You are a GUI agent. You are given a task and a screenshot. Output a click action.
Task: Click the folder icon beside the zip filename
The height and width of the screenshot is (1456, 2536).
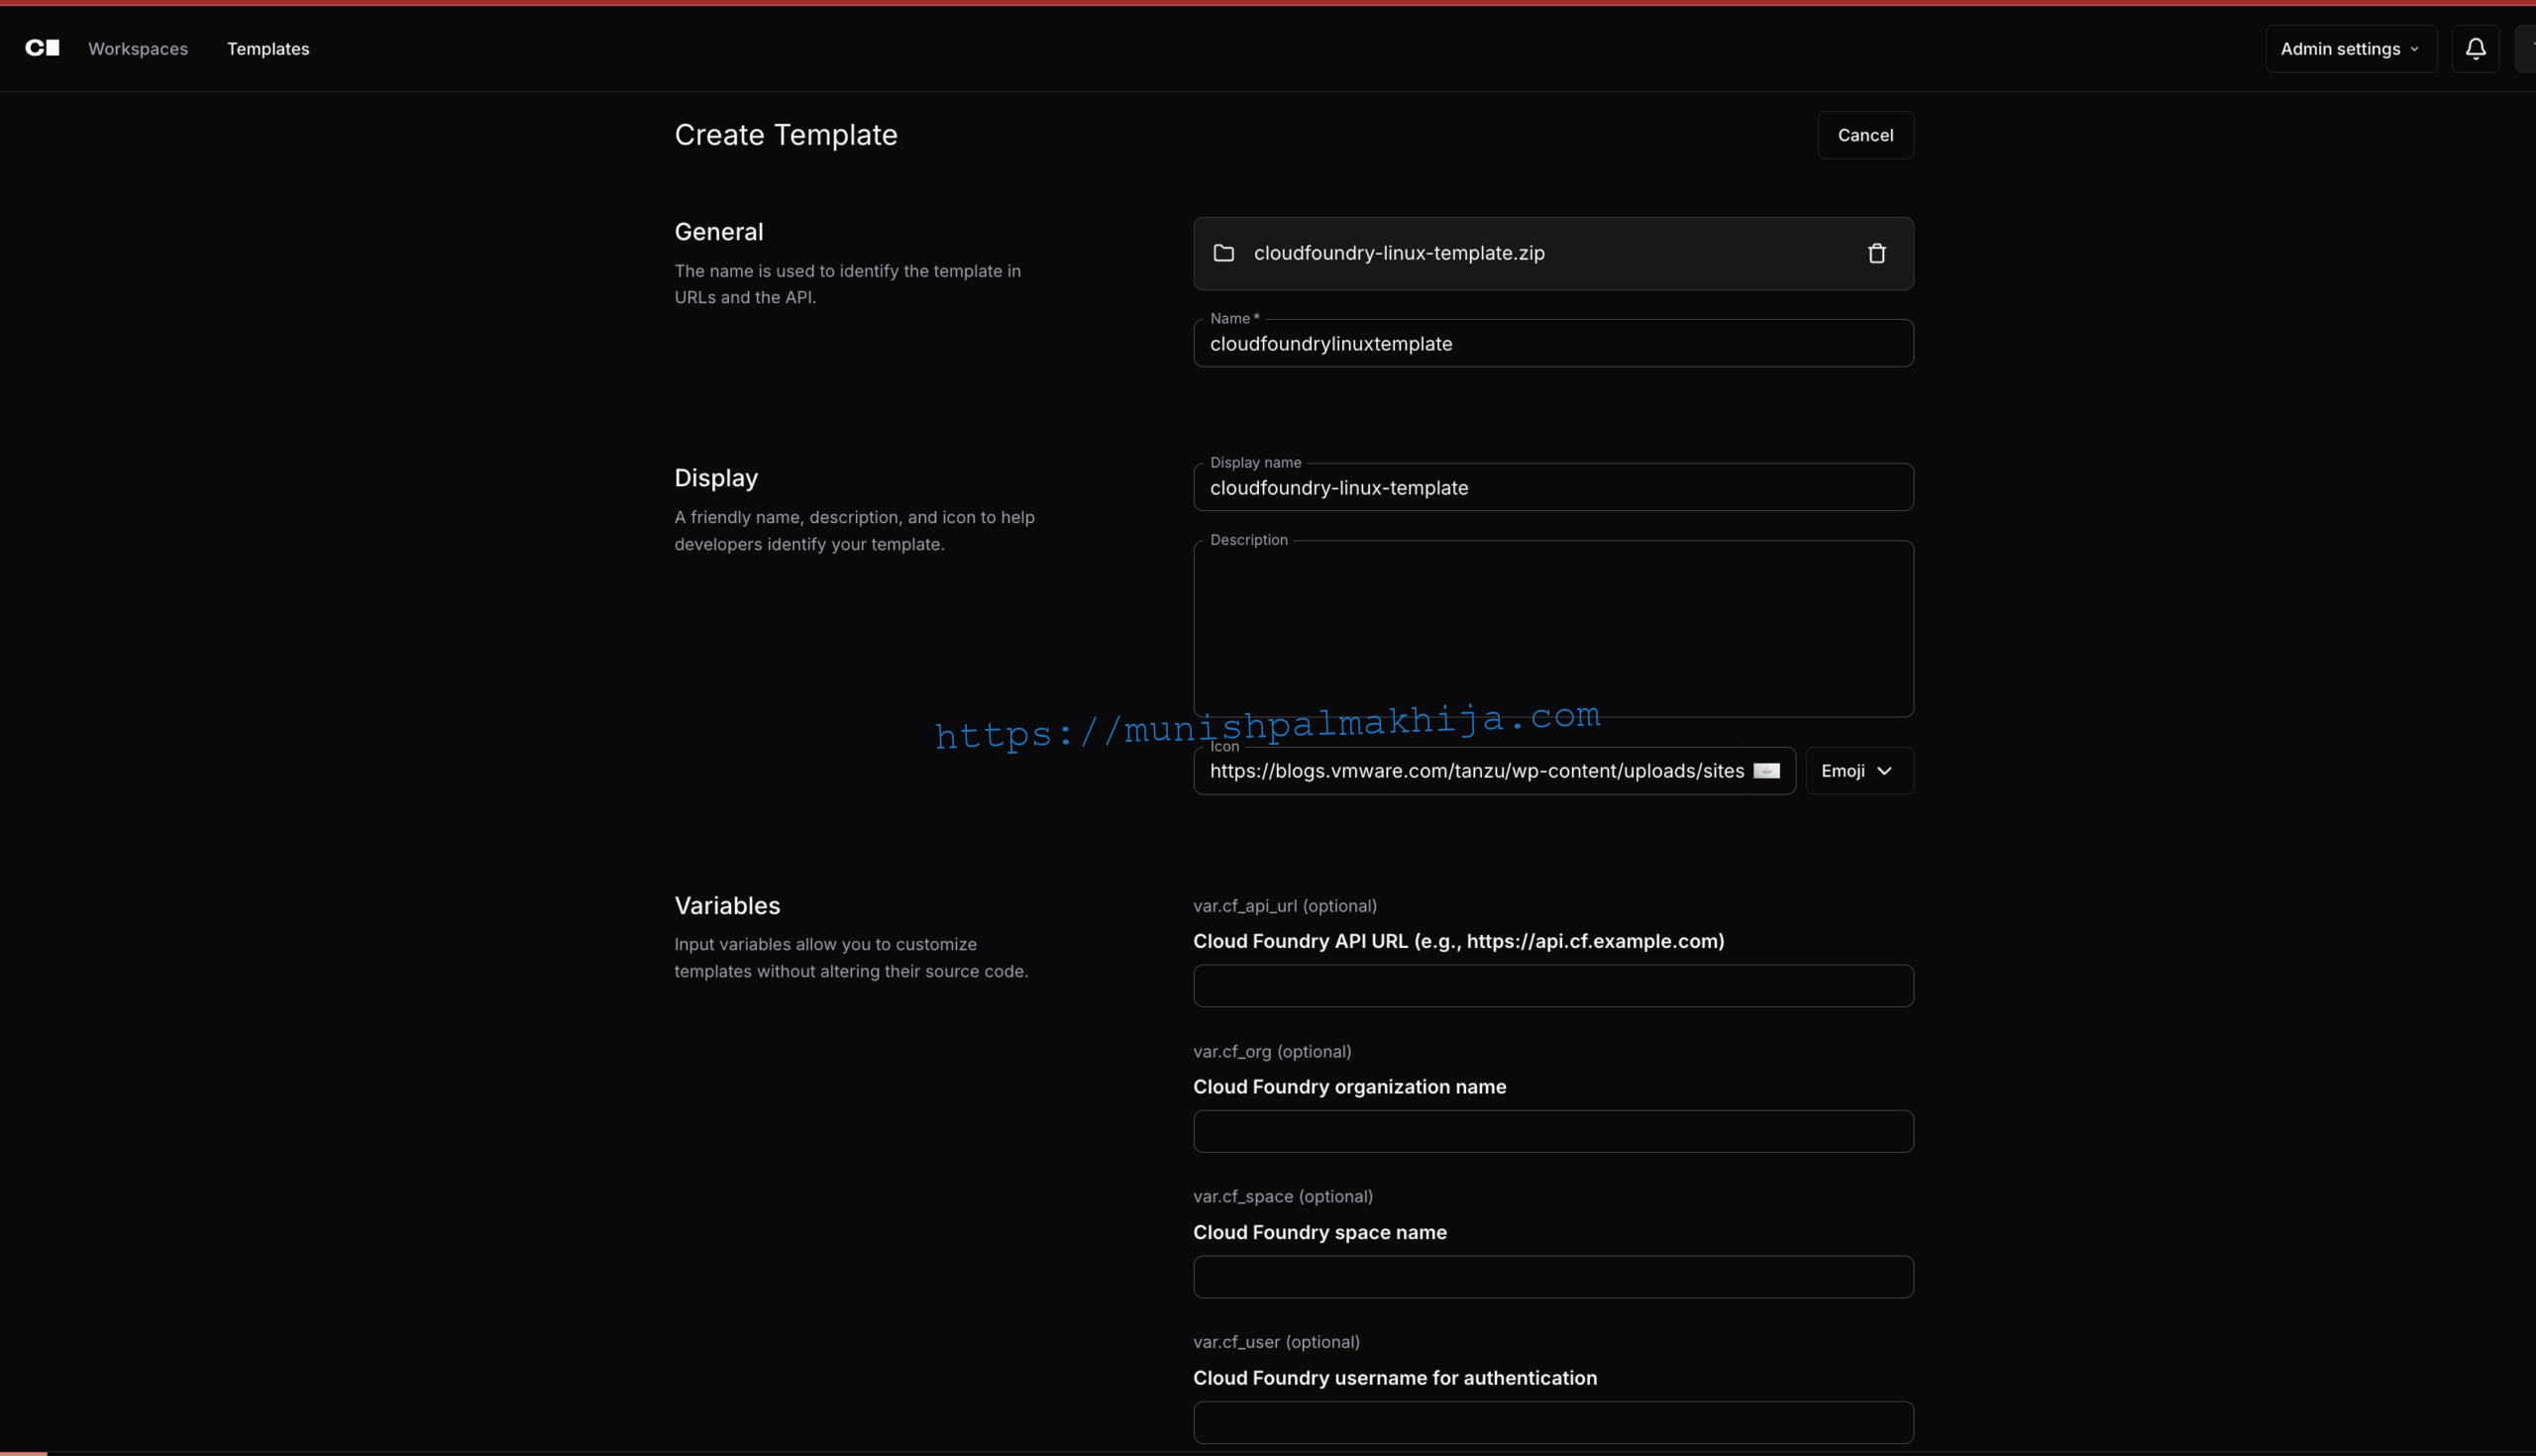pyautogui.click(x=1223, y=254)
